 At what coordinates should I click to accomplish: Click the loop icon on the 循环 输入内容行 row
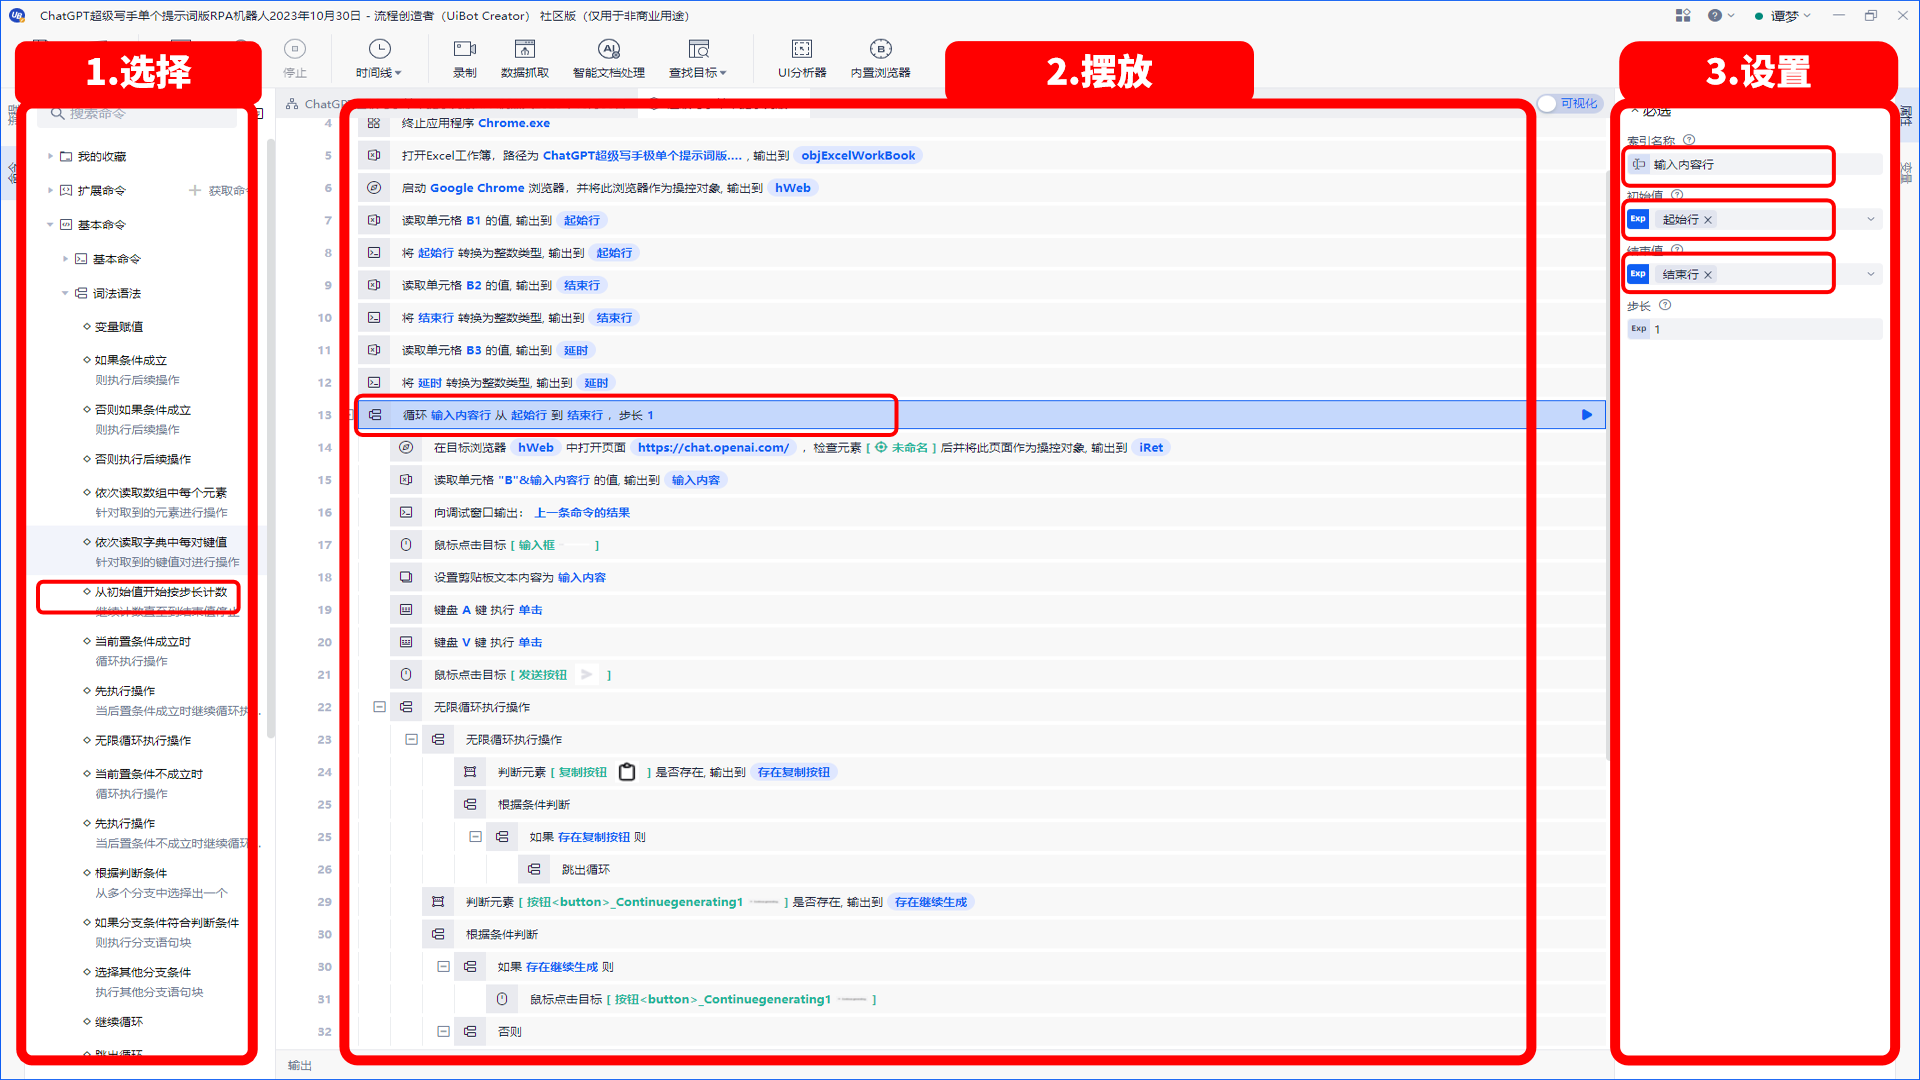tap(375, 415)
